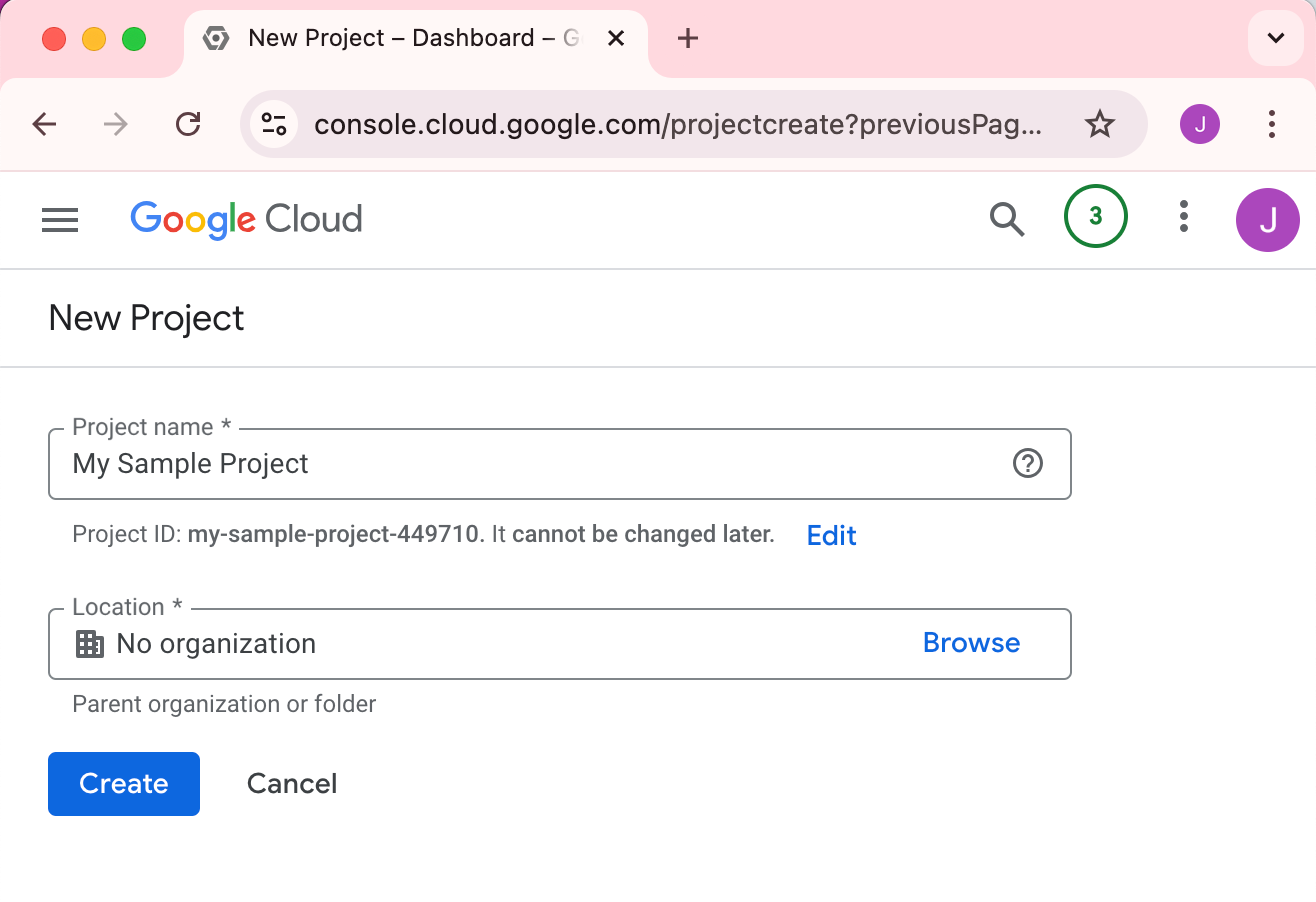
Task: Open a new tab with plus button
Action: [687, 39]
